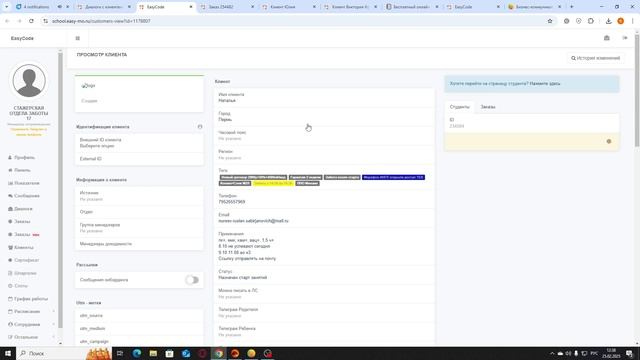
Task: Open Заказы new item icon in sidebar
Action: click(10, 235)
